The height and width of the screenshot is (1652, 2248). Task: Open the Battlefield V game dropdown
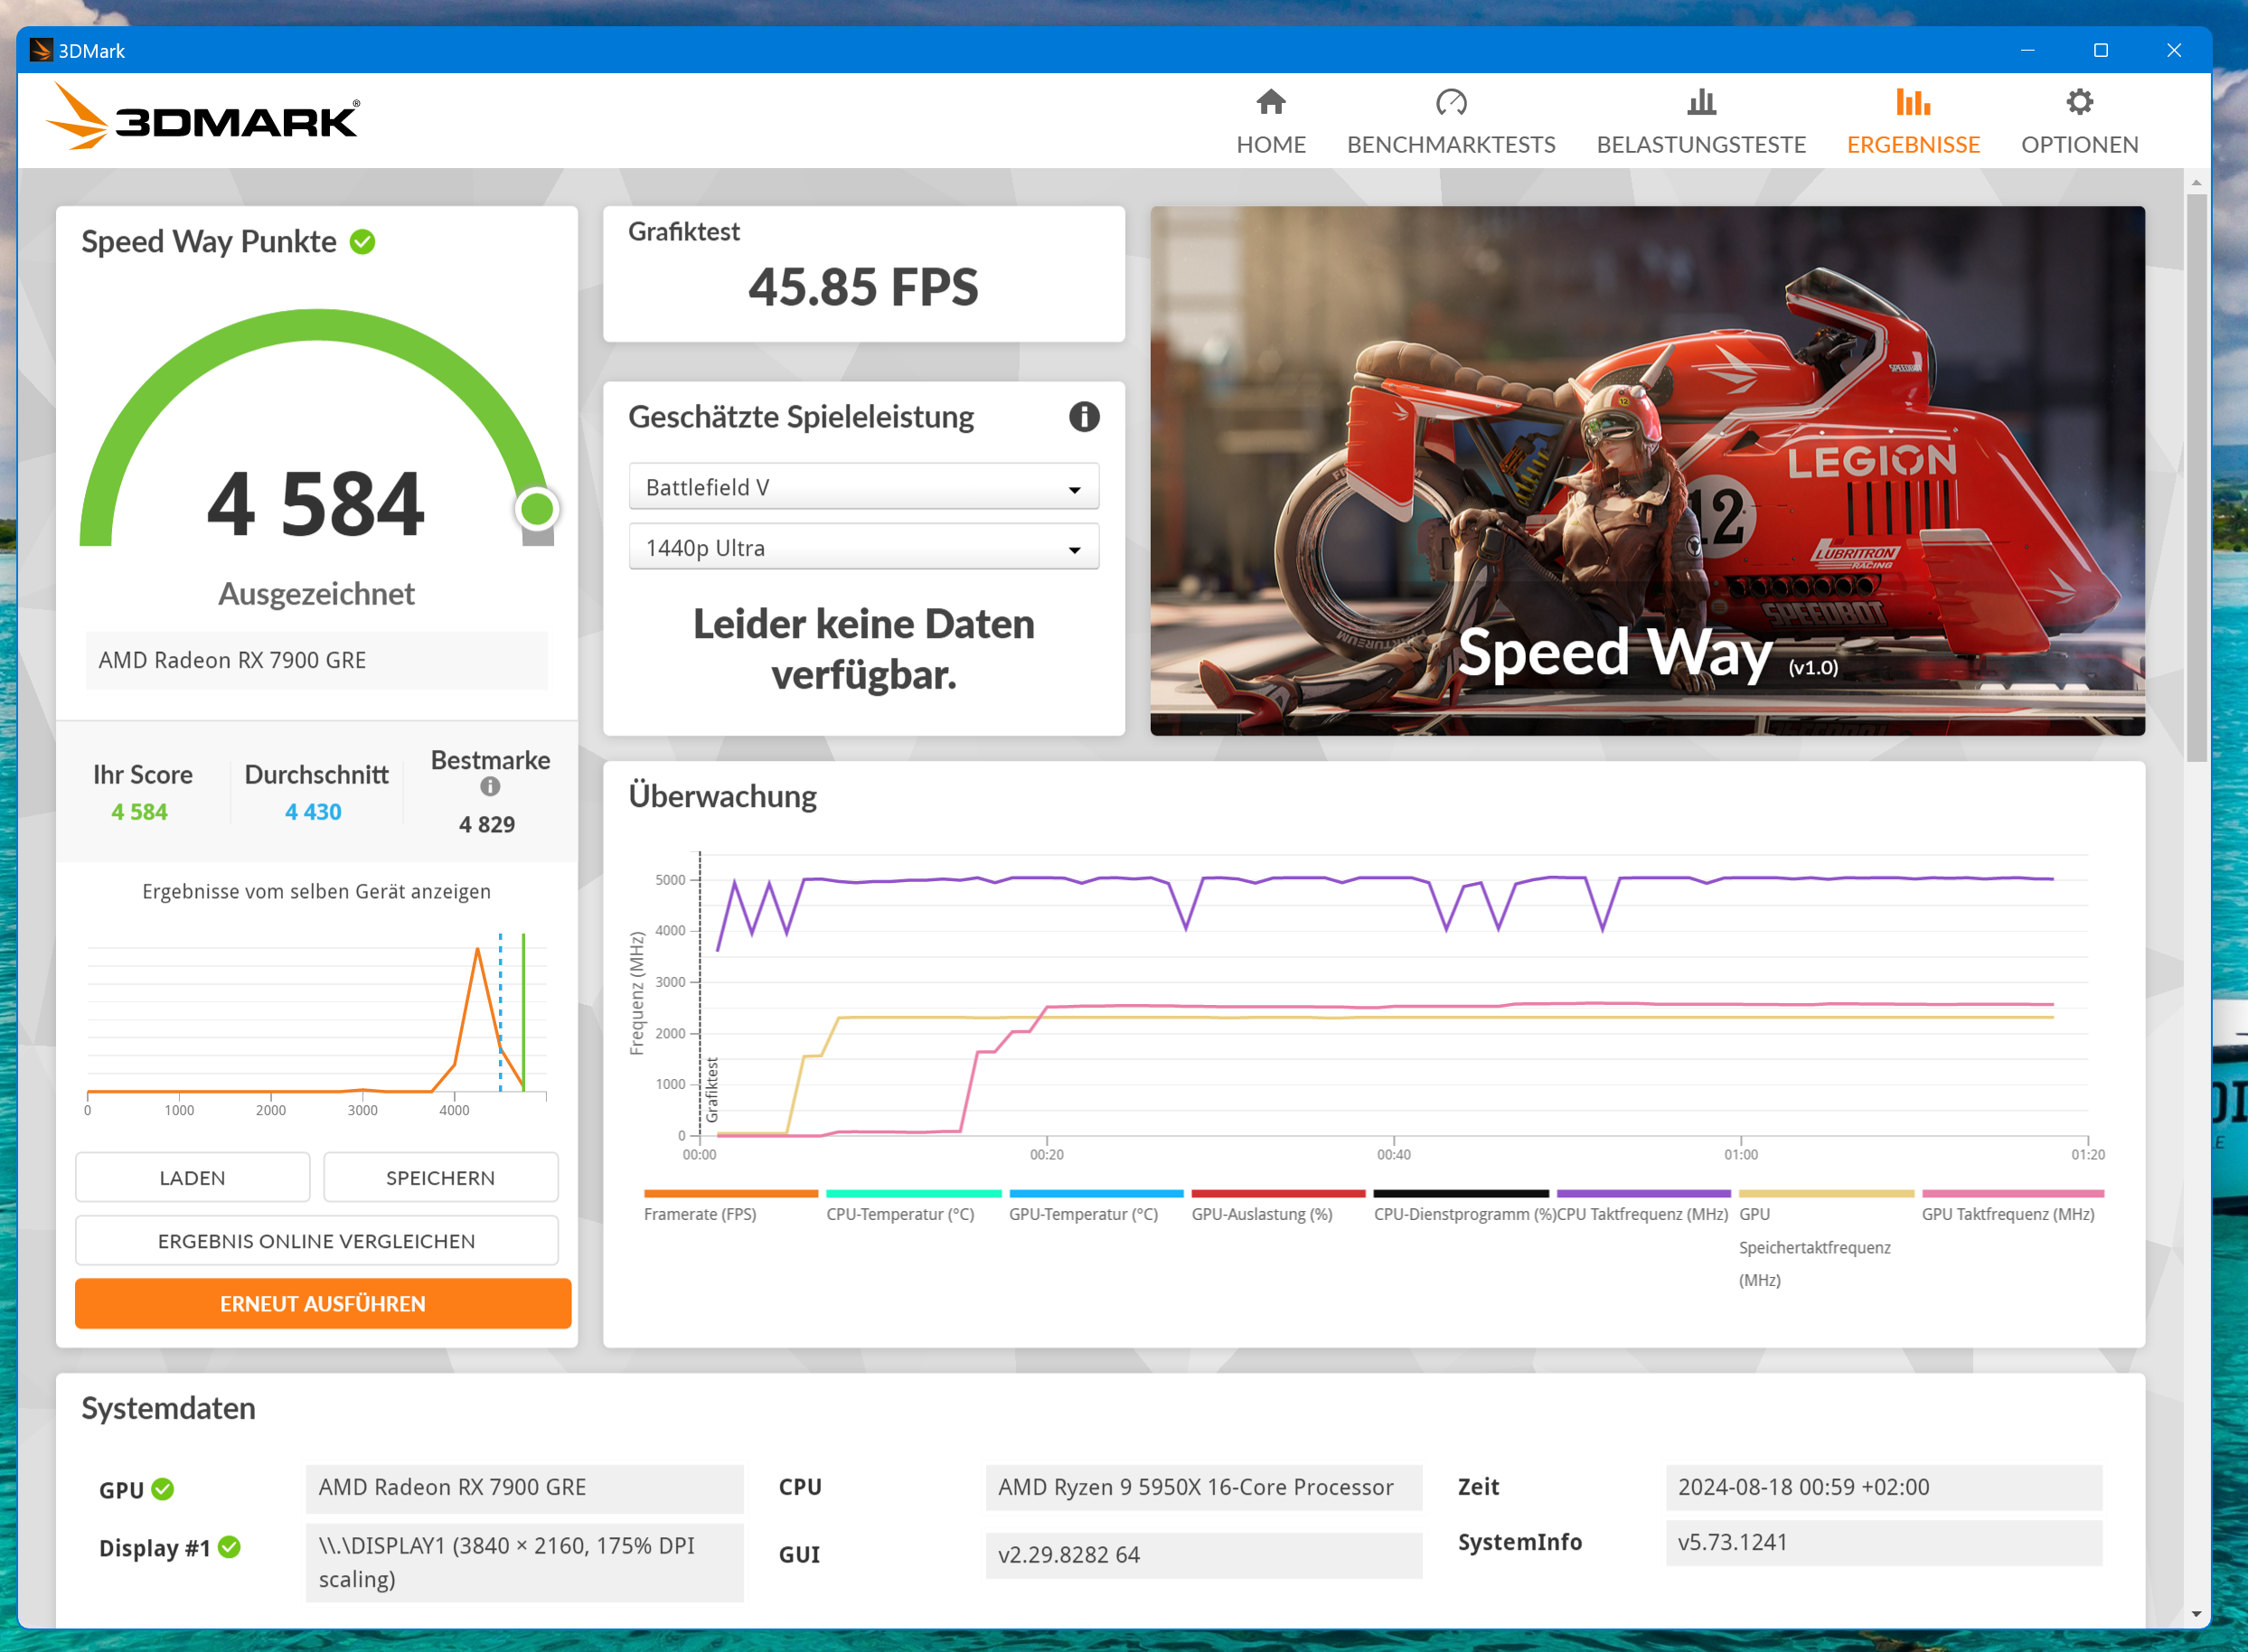863,487
